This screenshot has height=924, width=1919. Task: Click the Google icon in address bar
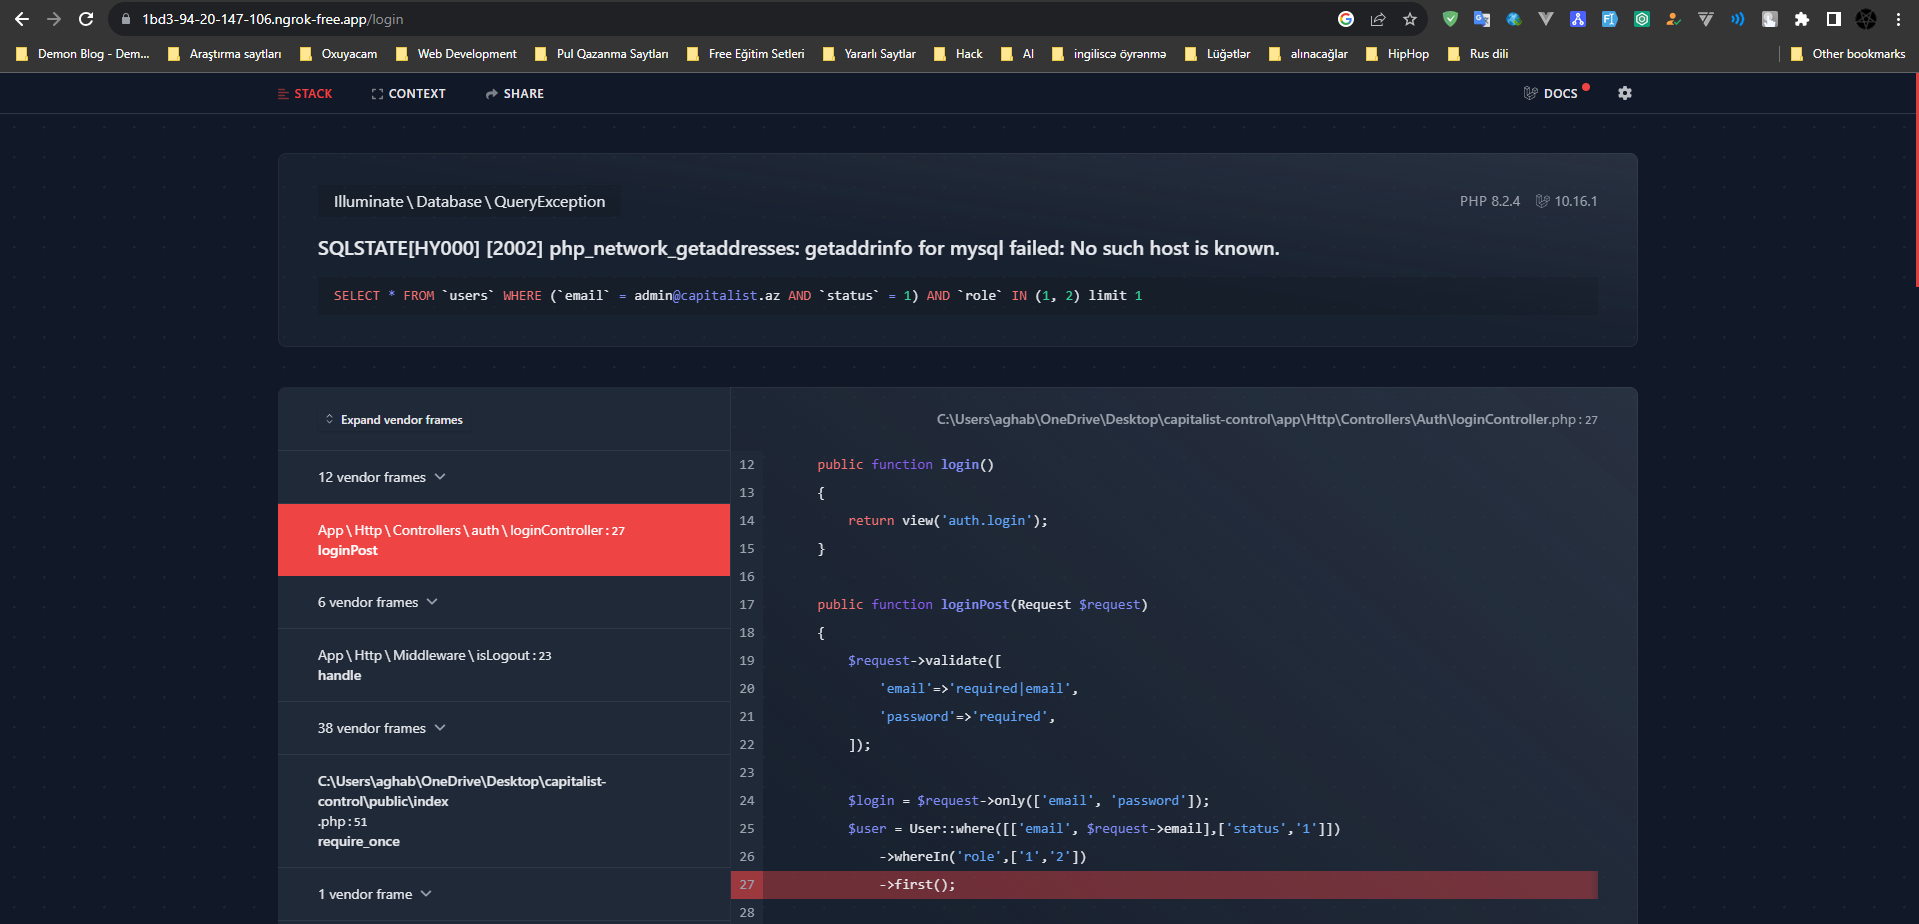[1346, 19]
